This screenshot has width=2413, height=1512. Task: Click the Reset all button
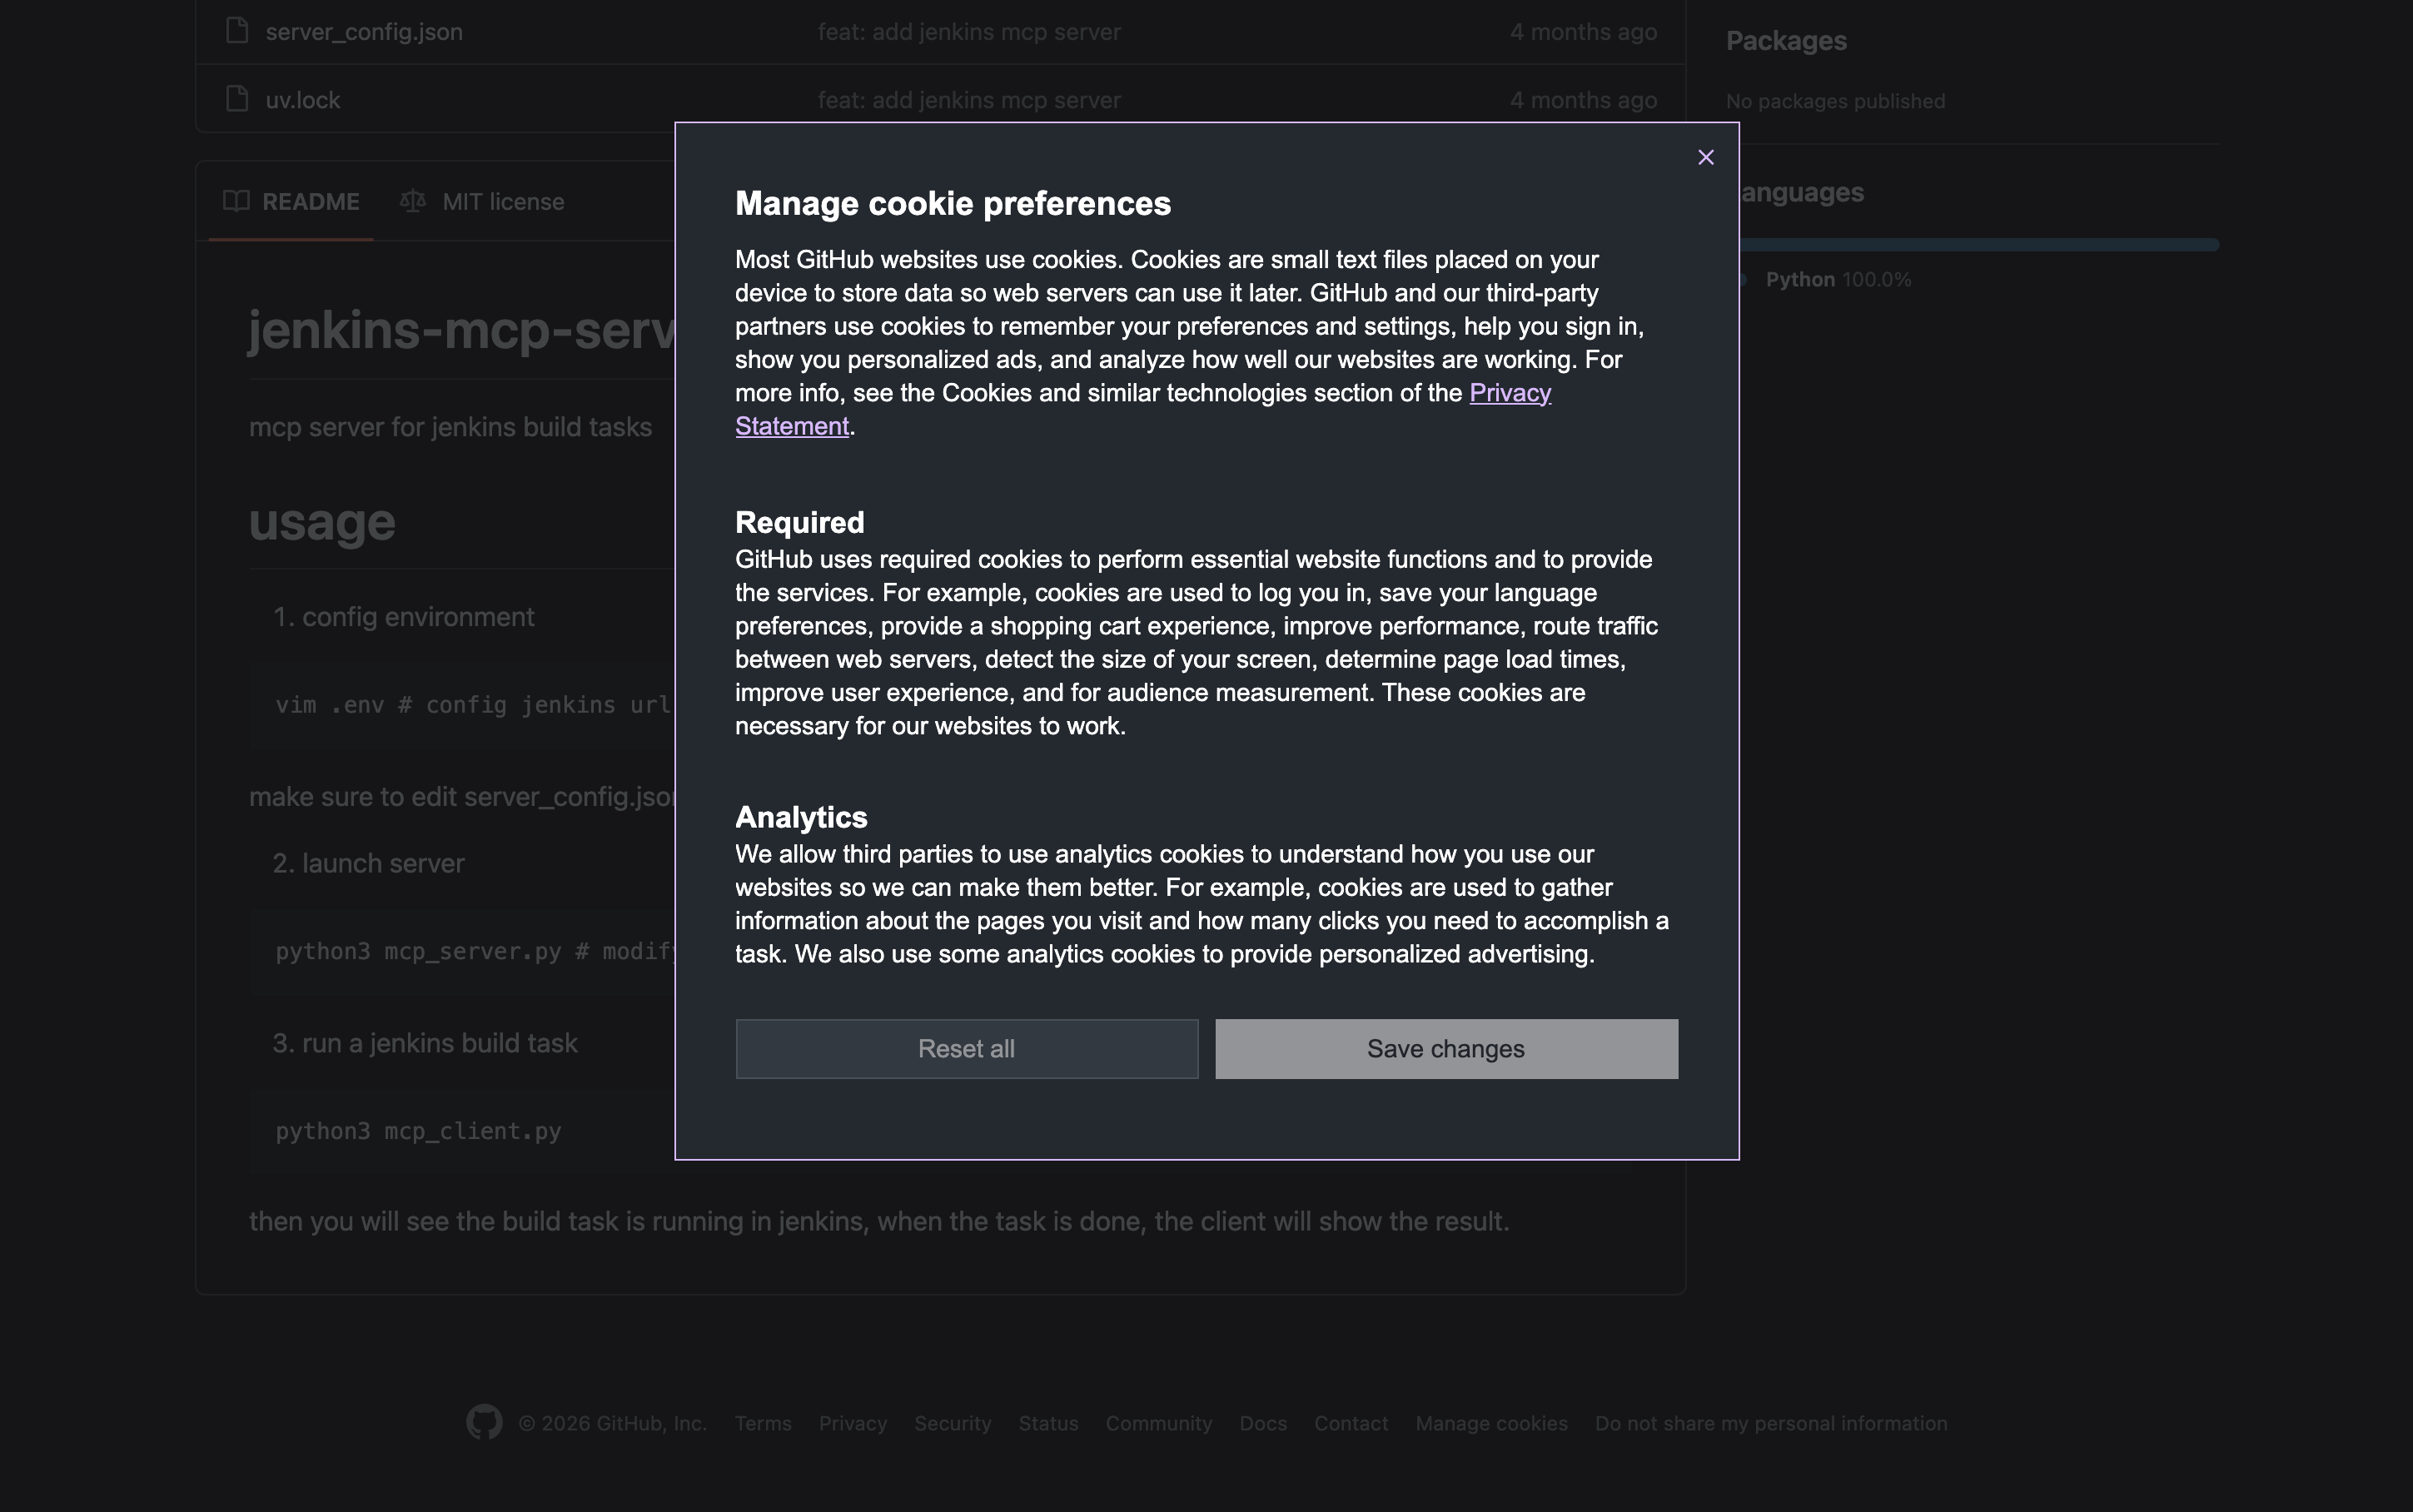[966, 1048]
